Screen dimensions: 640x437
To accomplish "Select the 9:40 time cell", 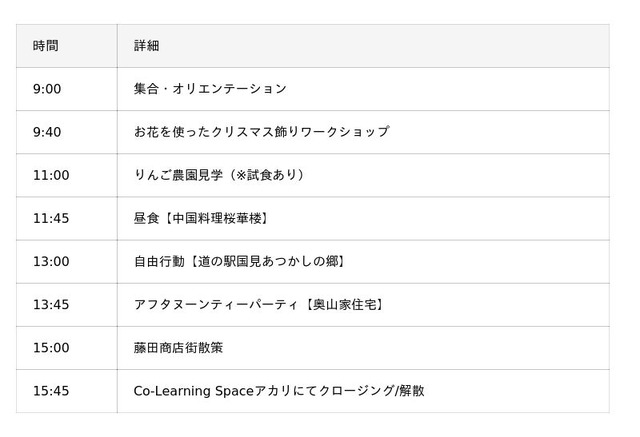I will 47,132.
